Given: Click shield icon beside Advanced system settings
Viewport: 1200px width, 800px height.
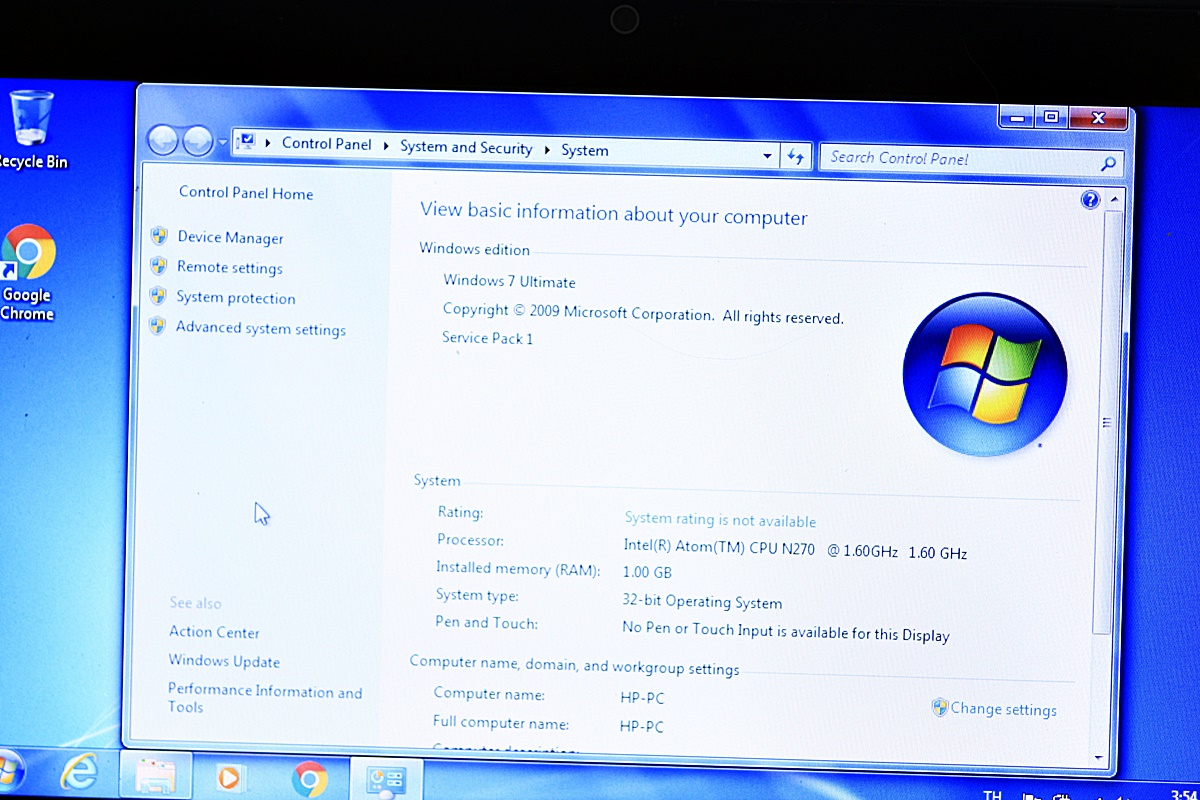Looking at the screenshot, I should (157, 326).
